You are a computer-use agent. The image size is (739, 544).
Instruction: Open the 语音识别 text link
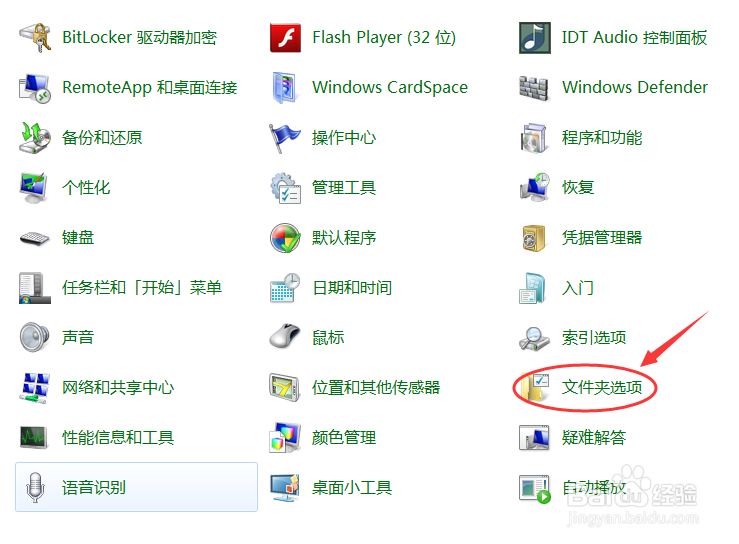pos(94,487)
